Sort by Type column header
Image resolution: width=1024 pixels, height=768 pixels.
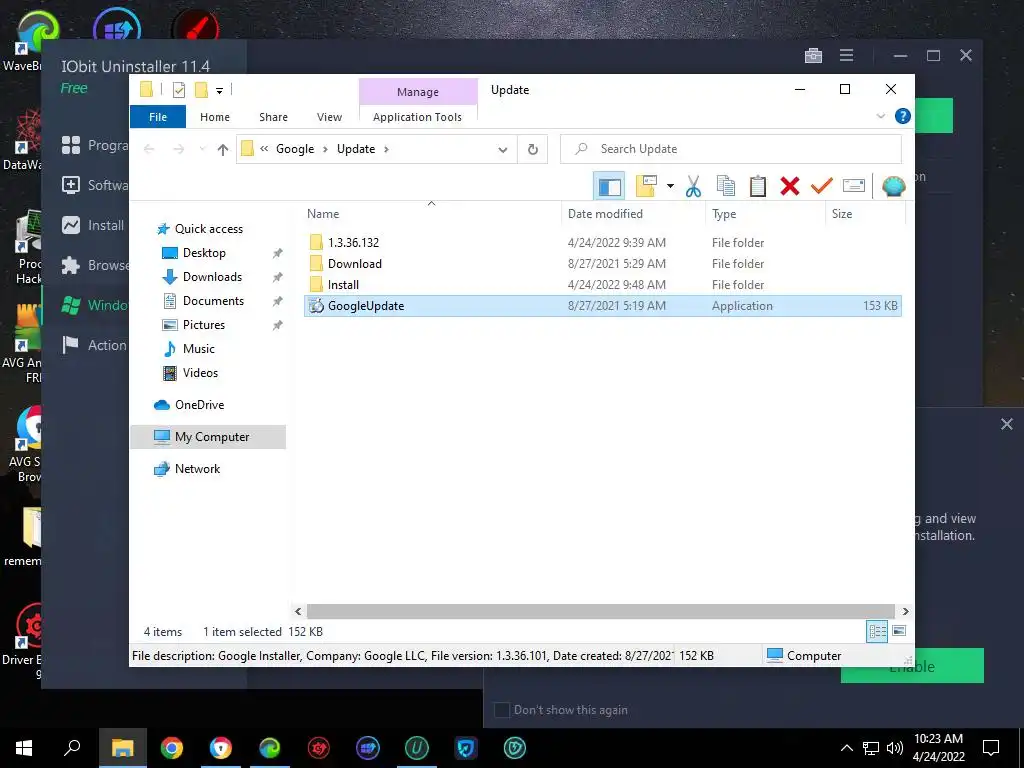765,214
